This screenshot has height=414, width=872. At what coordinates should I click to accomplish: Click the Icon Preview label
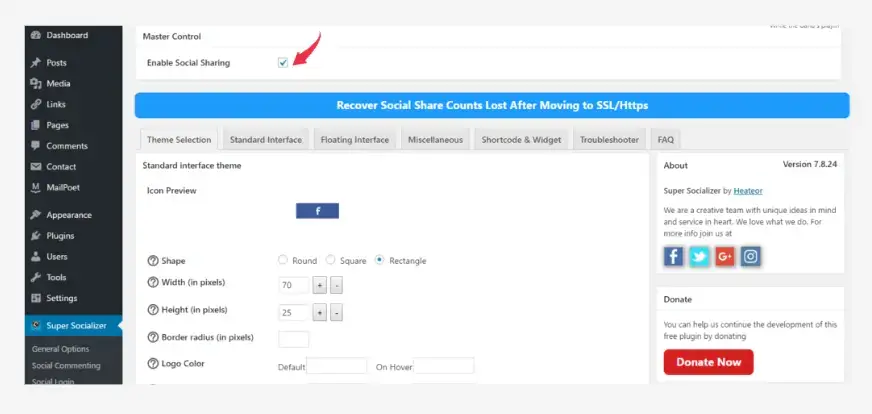click(x=172, y=190)
